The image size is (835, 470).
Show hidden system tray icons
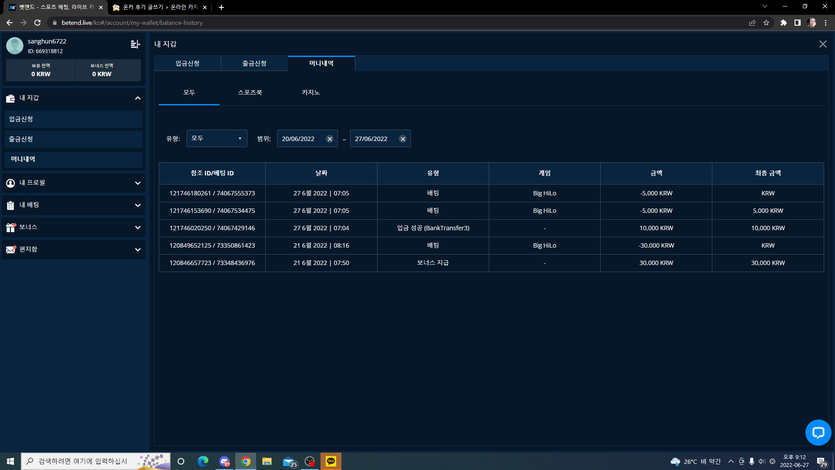pyautogui.click(x=731, y=461)
